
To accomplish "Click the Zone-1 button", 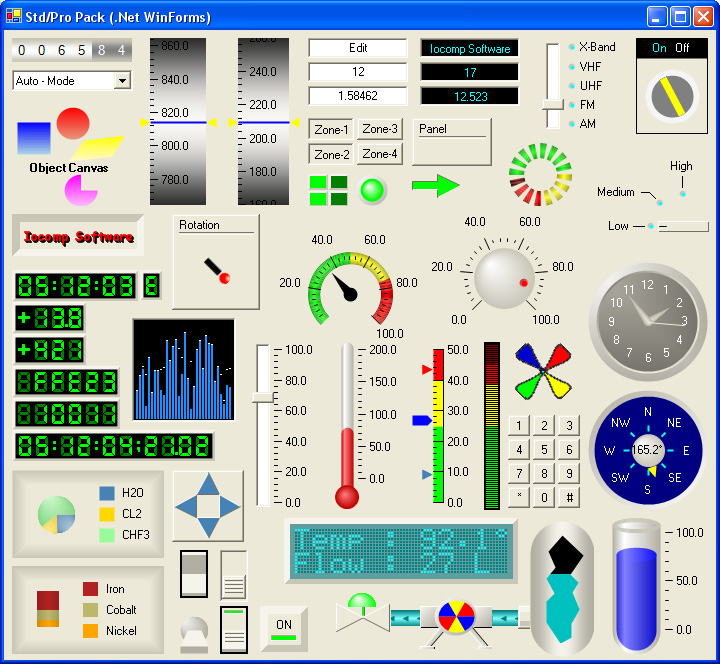I will coord(331,129).
